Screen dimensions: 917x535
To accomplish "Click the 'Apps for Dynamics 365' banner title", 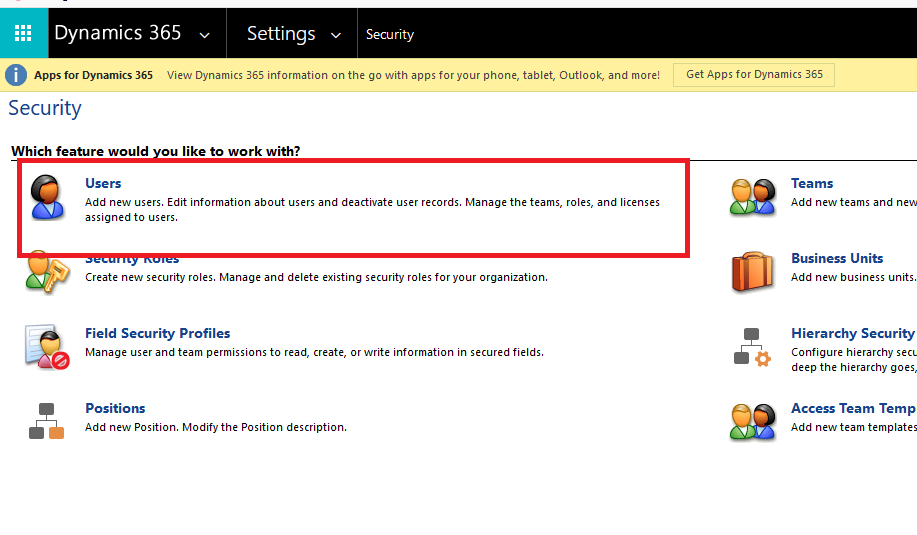I will tap(94, 75).
